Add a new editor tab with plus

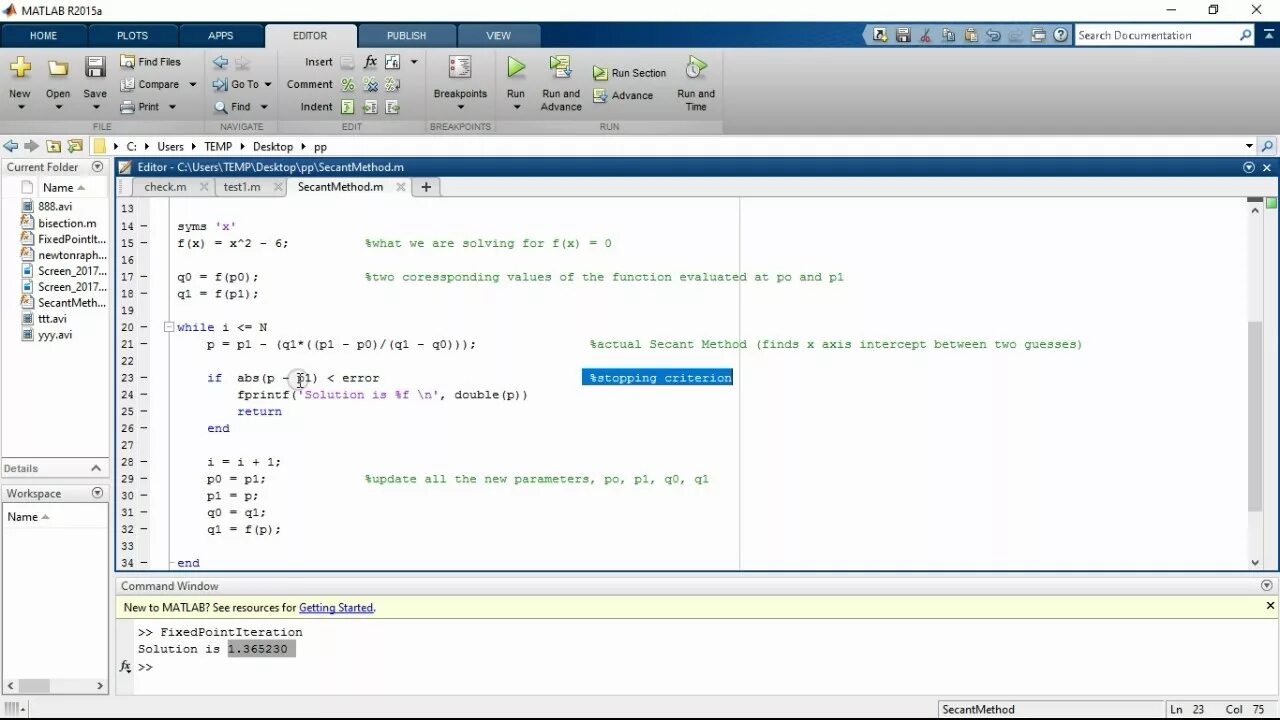[426, 187]
